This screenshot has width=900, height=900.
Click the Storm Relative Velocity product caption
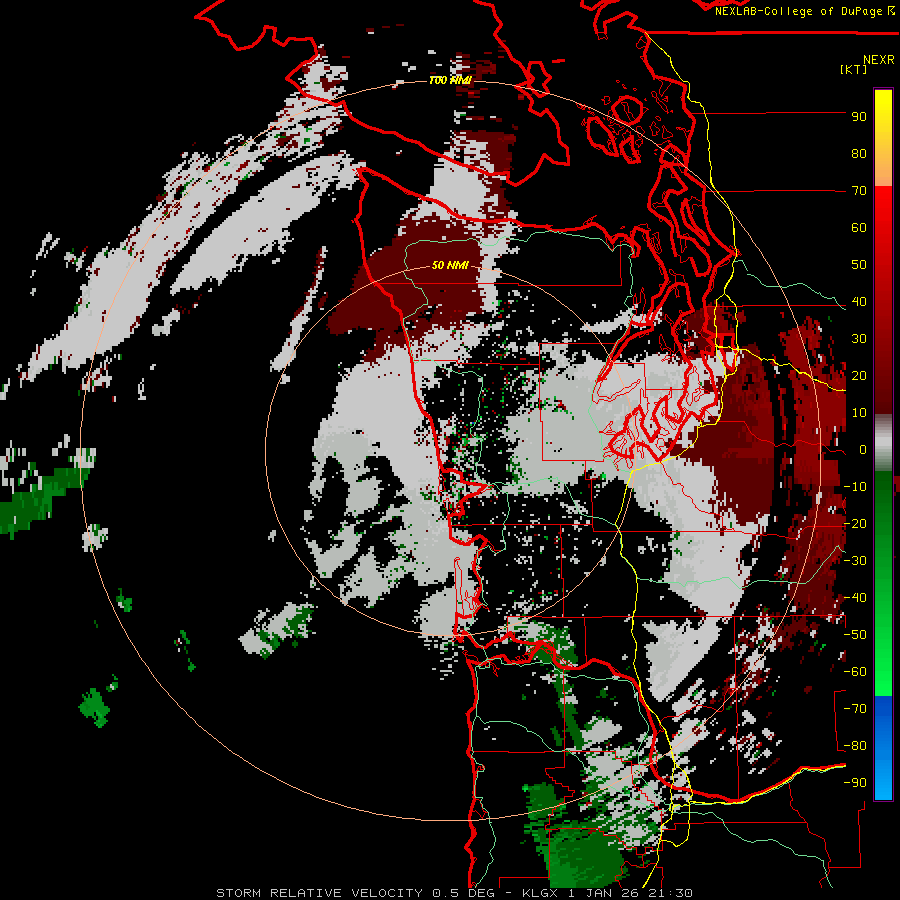click(x=454, y=893)
